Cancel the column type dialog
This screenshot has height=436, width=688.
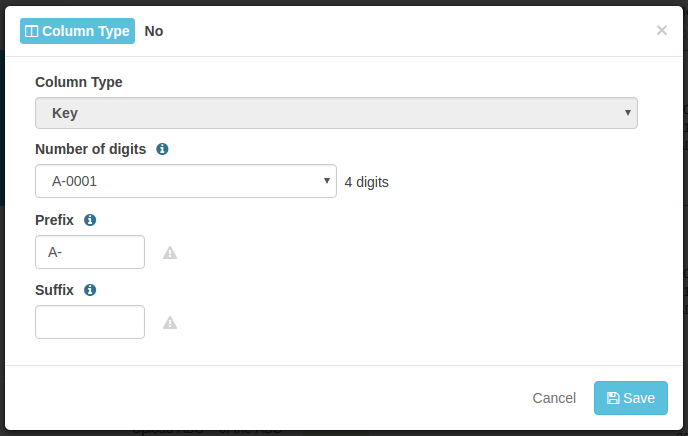pyautogui.click(x=554, y=398)
